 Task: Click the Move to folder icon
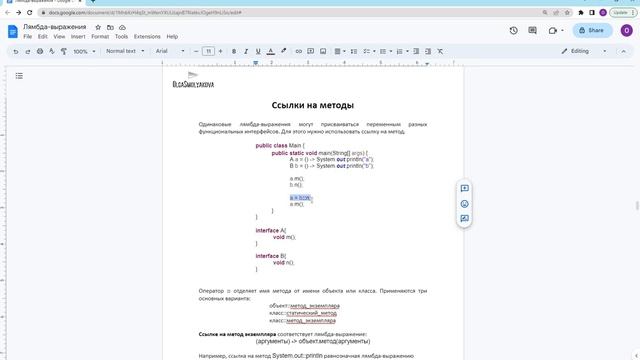click(x=110, y=27)
